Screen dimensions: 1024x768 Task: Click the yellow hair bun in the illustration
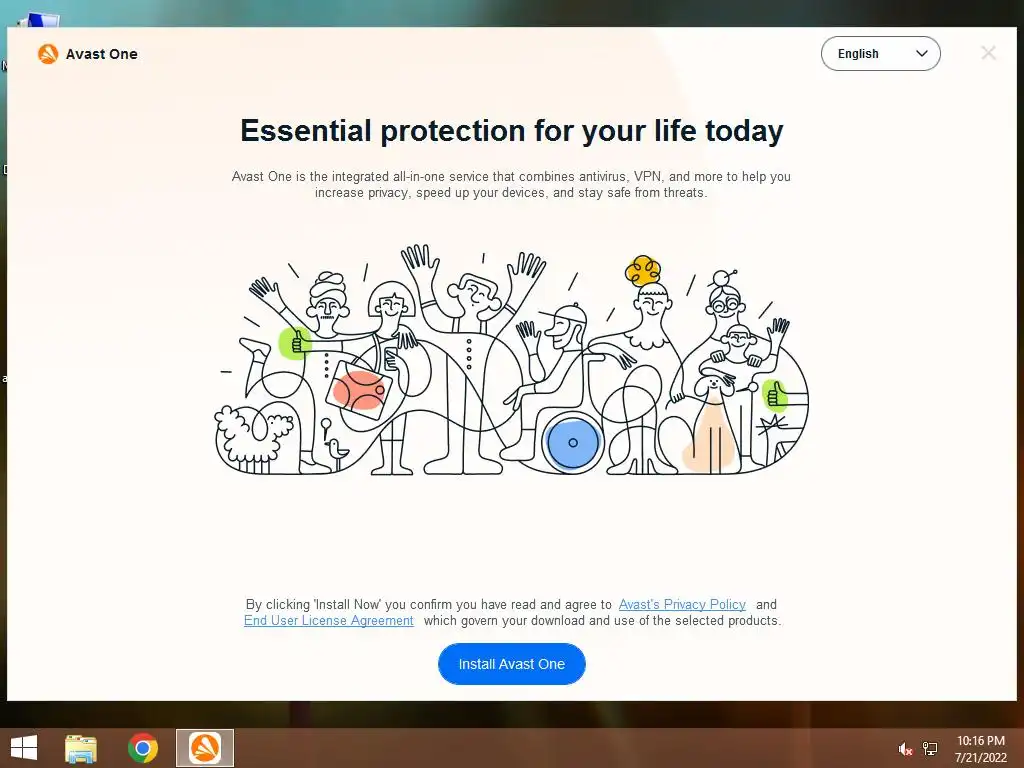[643, 270]
